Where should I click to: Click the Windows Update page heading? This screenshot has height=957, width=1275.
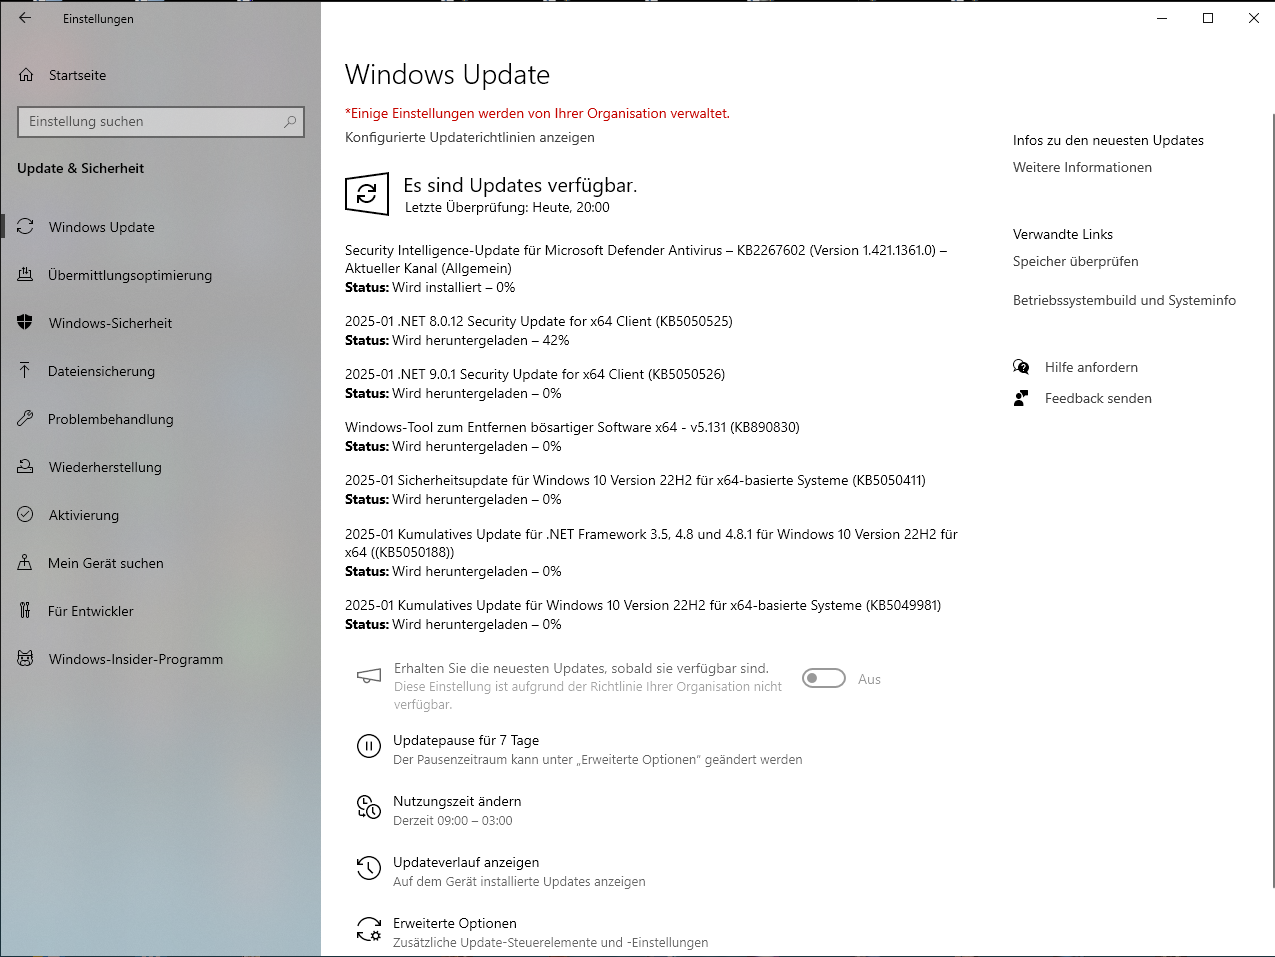pos(447,75)
